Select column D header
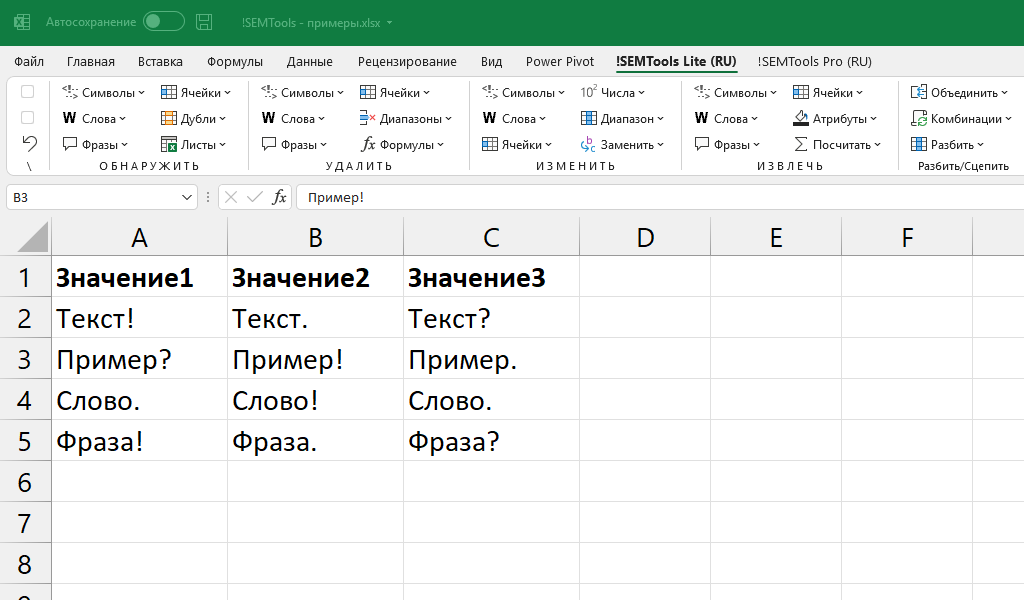Viewport: 1024px width, 600px height. pos(645,238)
